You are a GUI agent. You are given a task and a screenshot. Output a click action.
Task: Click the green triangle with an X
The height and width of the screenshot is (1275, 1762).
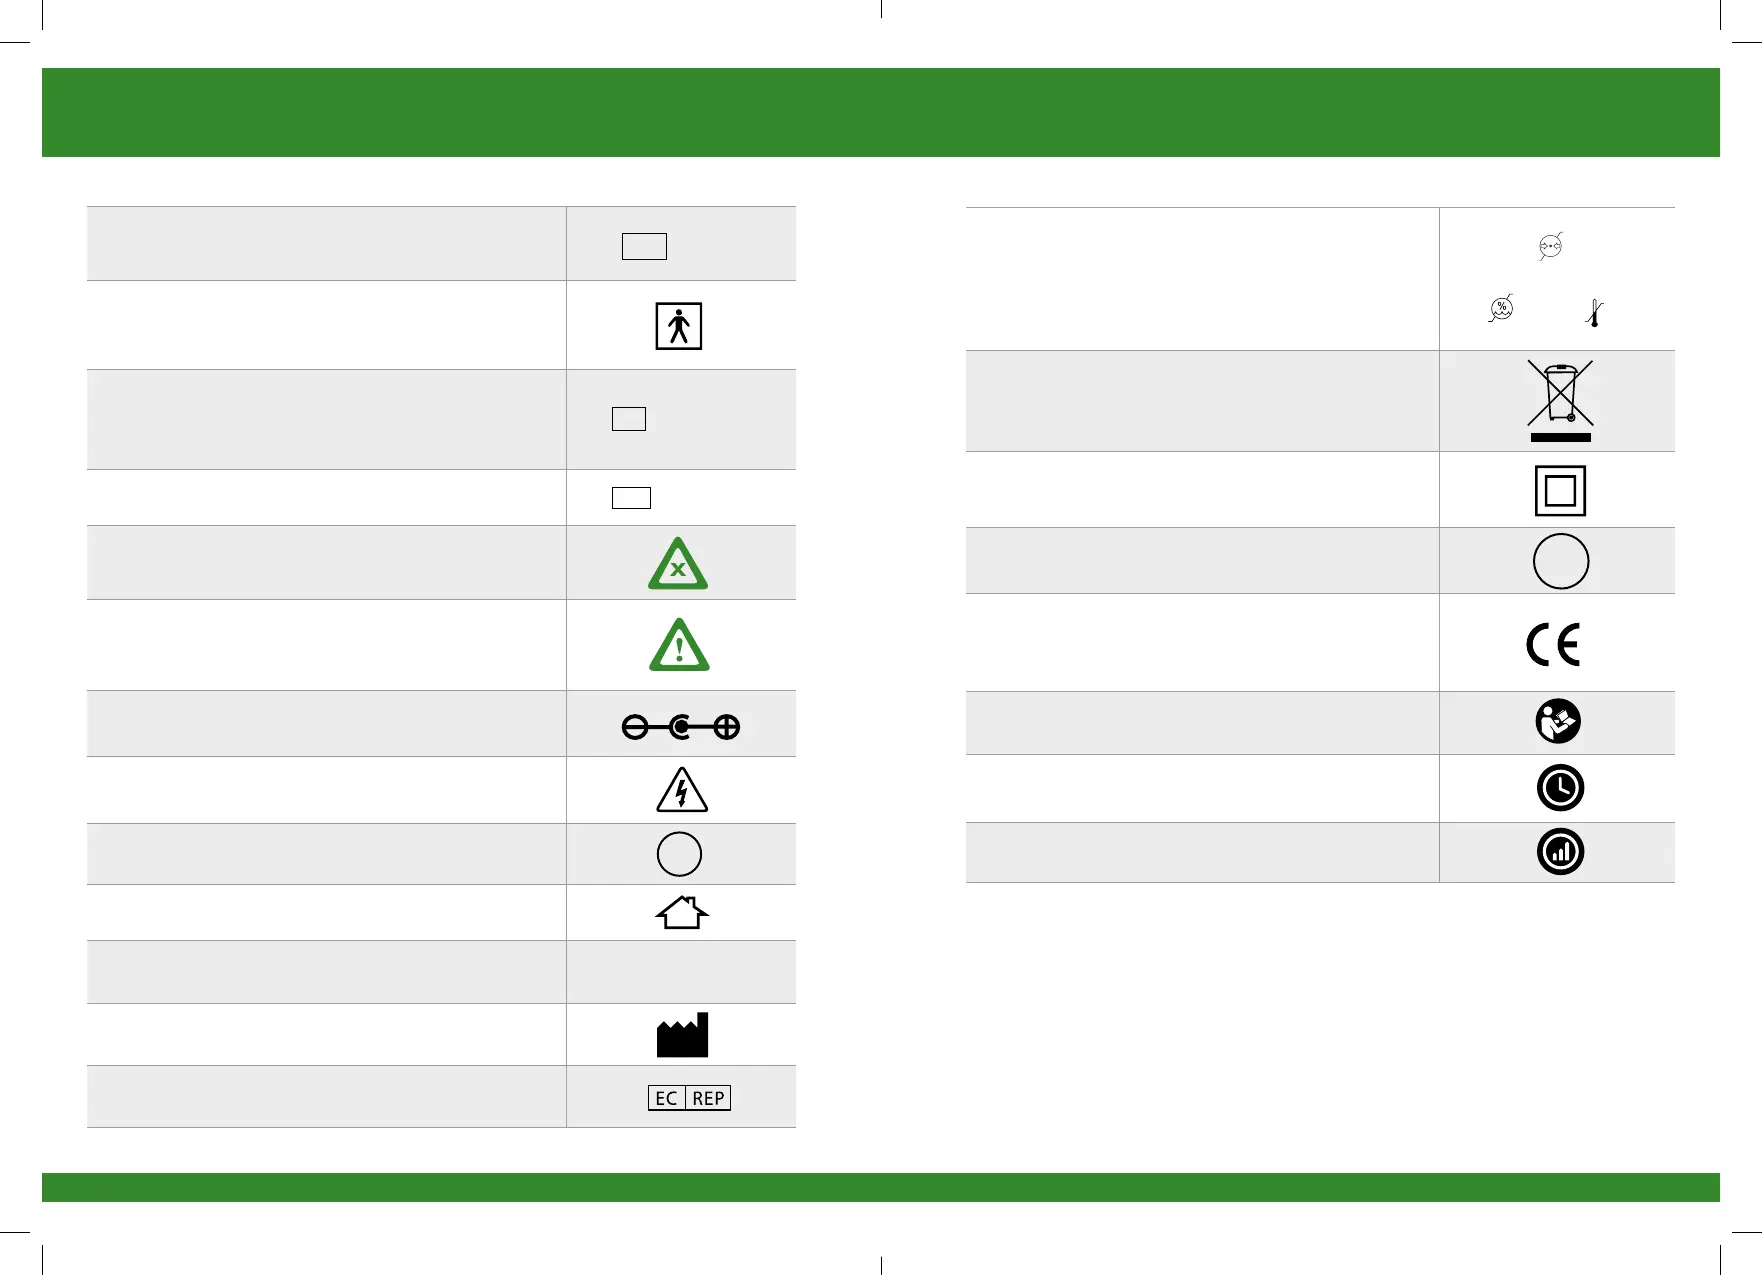(x=678, y=565)
